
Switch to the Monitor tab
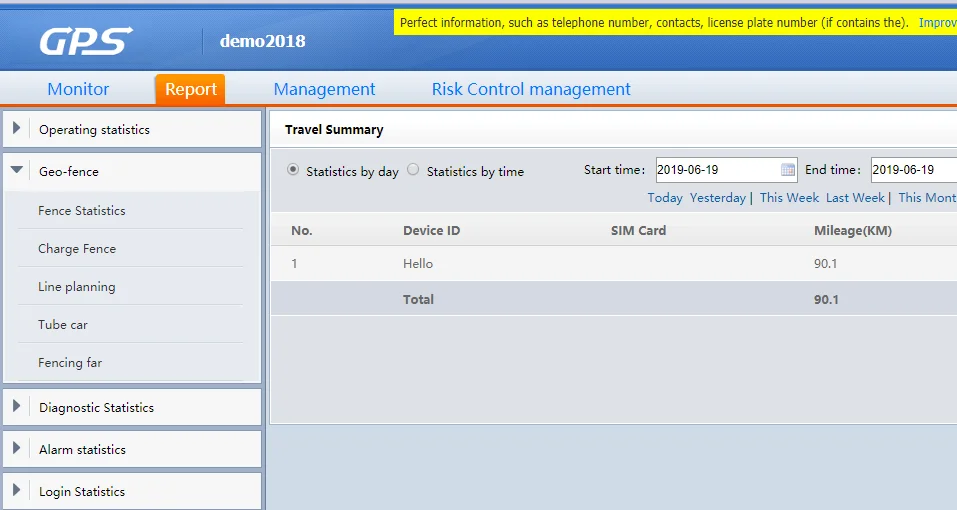[x=78, y=89]
